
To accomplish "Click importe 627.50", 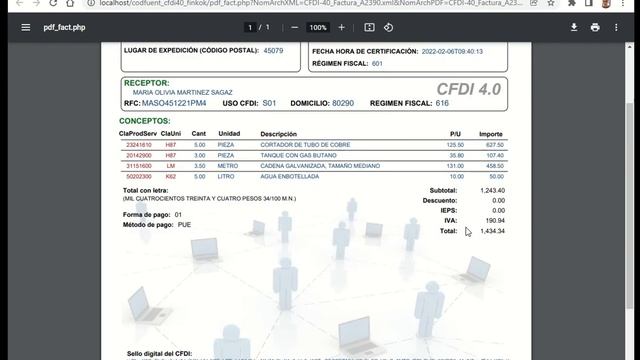I will [495, 145].
